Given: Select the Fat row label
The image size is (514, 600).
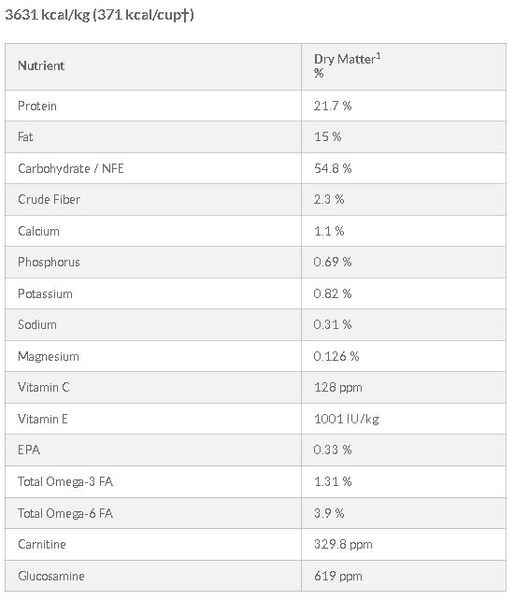Looking at the screenshot, I should coord(25,137).
